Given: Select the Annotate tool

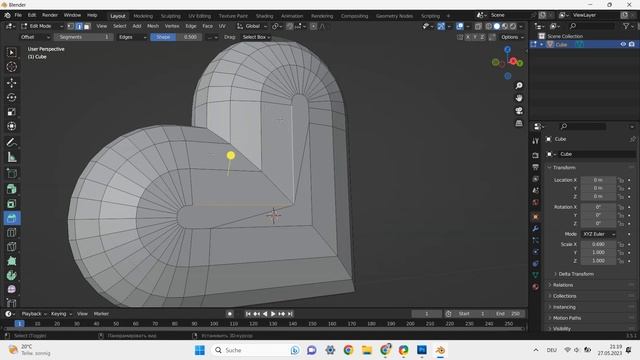Looking at the screenshot, I should tap(11, 142).
